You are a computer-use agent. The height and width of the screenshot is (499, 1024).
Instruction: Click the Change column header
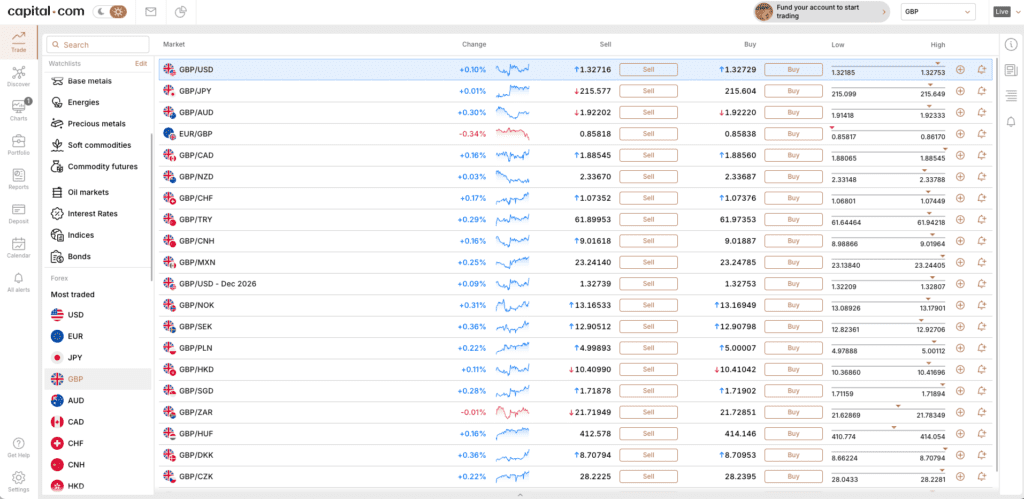(474, 44)
